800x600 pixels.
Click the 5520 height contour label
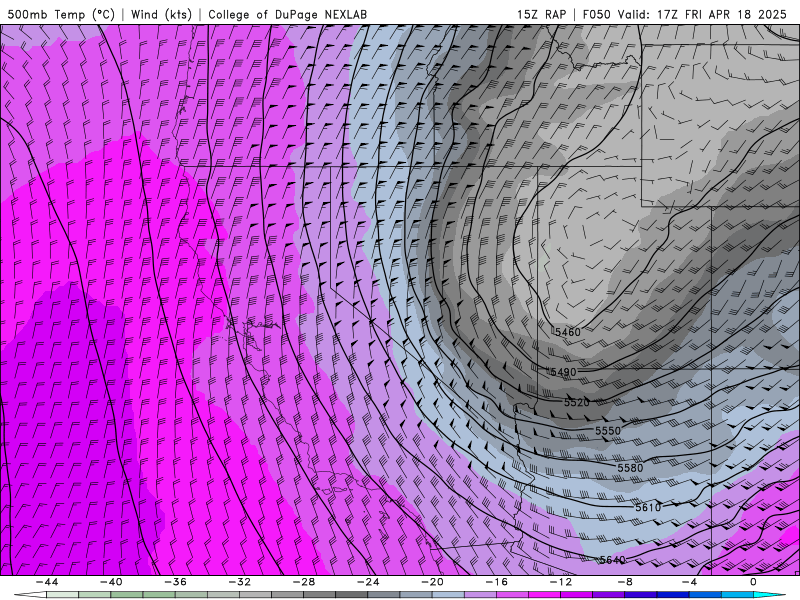point(577,403)
